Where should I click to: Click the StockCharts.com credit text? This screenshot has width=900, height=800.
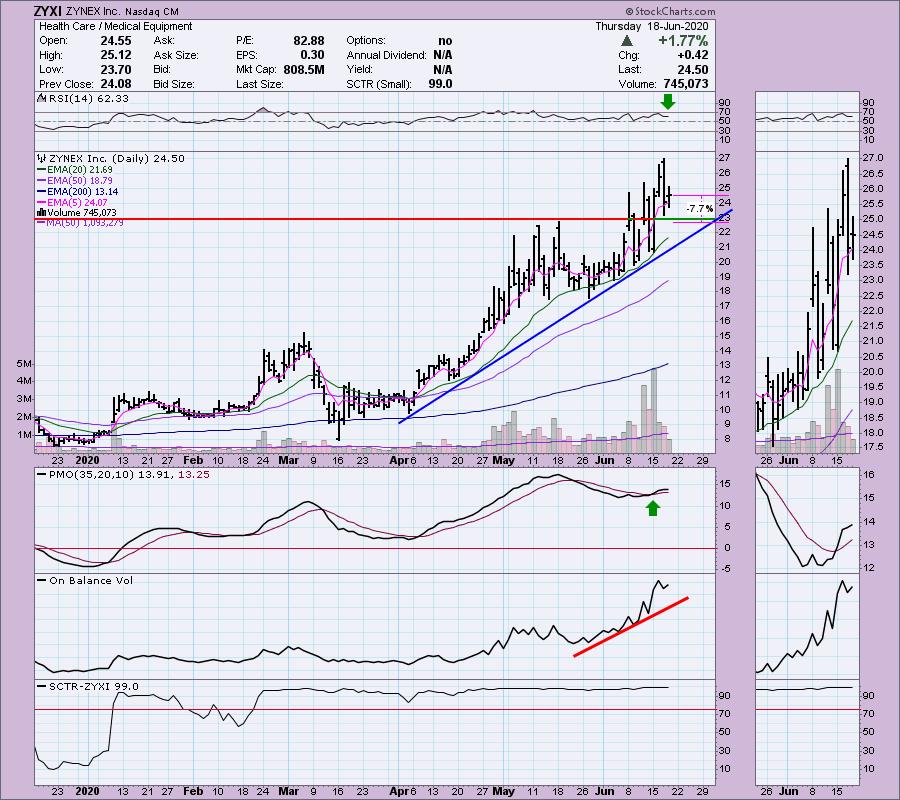(x=670, y=11)
